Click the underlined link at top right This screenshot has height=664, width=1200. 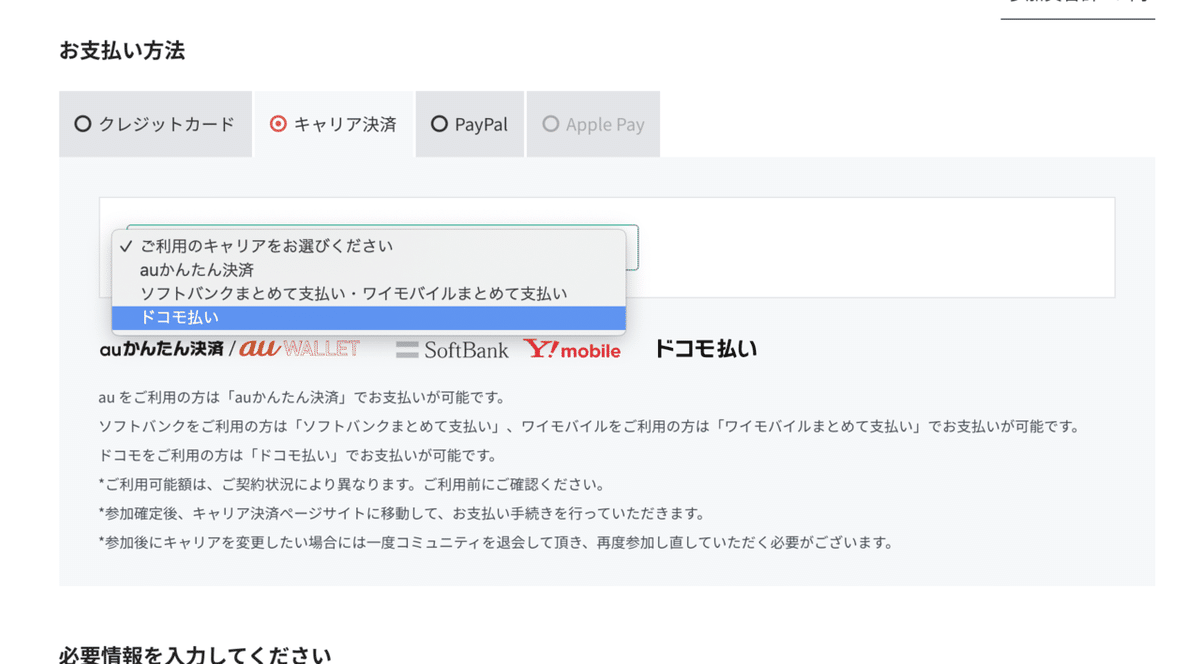(1078, 8)
